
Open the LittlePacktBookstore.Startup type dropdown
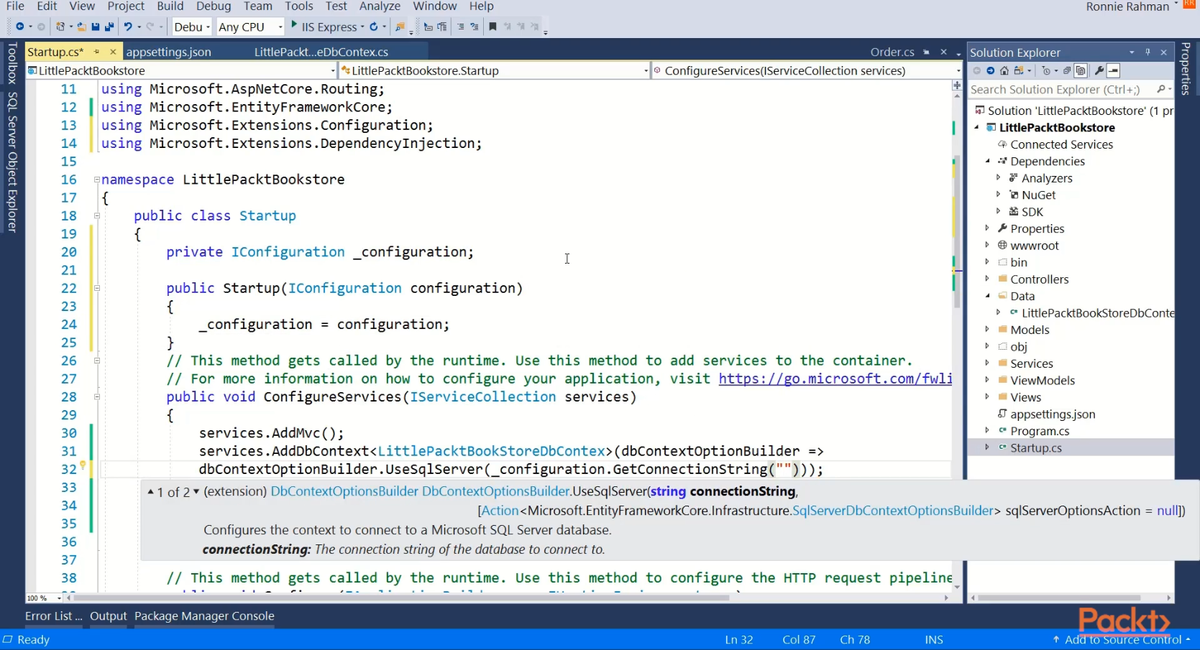point(494,71)
